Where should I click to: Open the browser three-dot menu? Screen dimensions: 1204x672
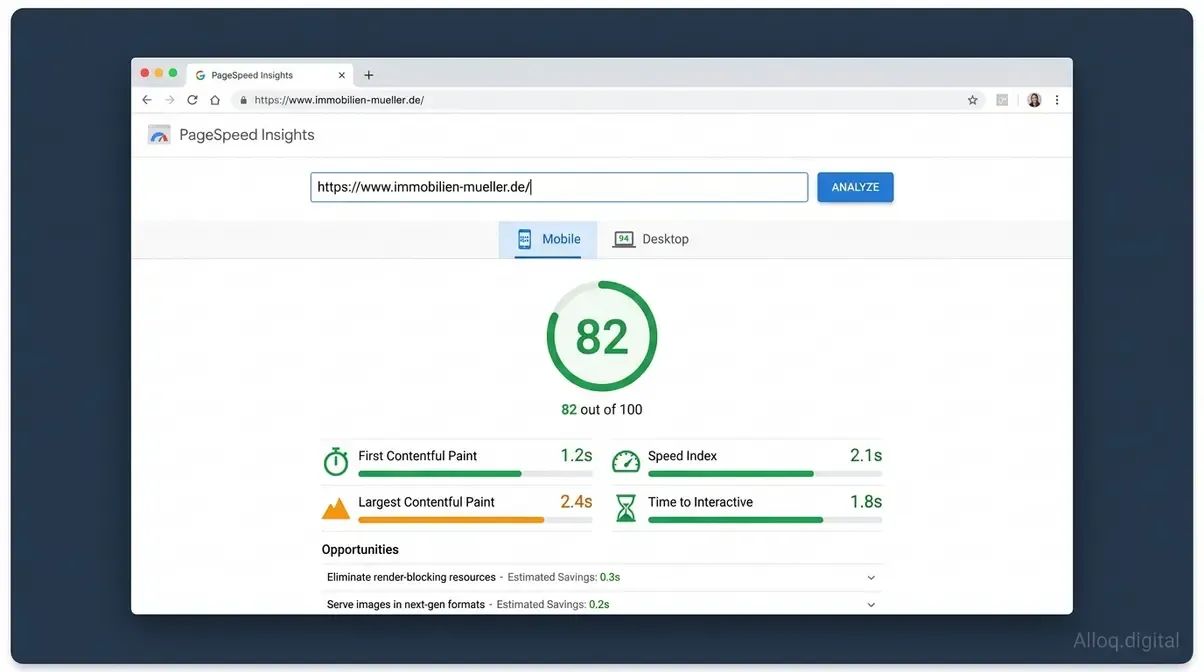[1057, 100]
